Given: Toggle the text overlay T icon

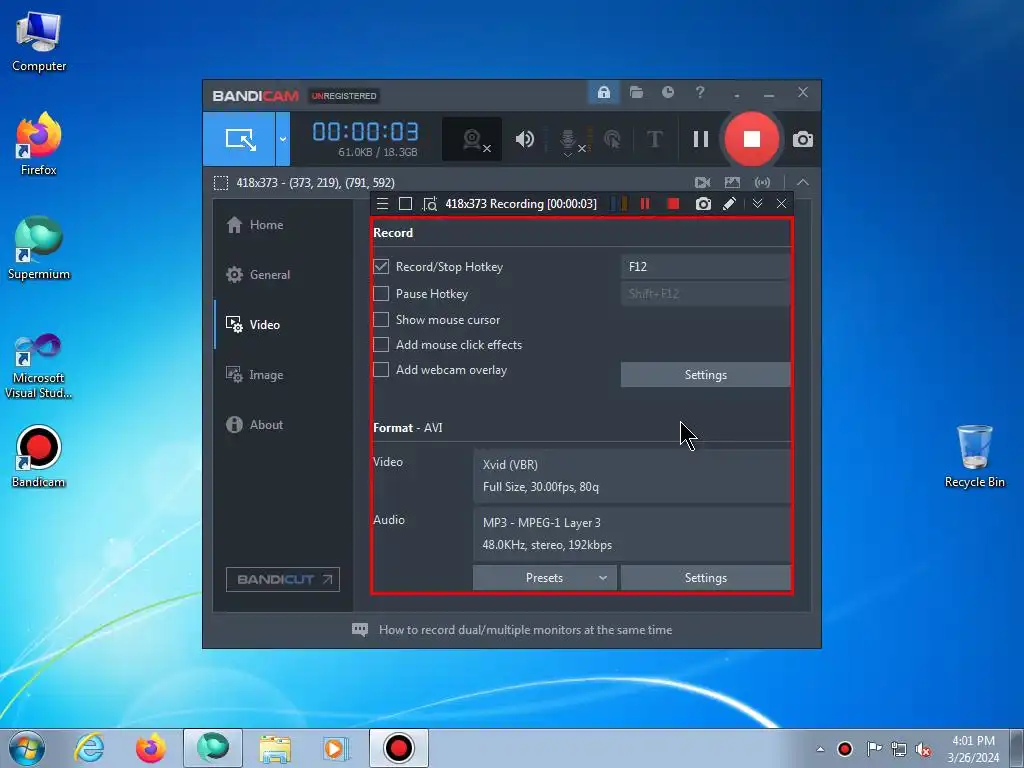Looking at the screenshot, I should (654, 139).
